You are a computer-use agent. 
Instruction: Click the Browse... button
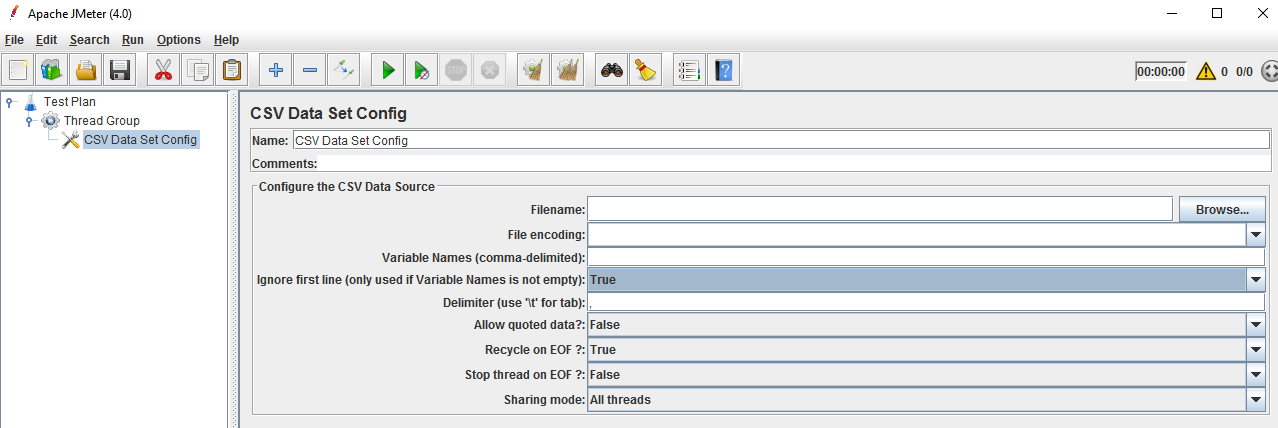point(1223,209)
